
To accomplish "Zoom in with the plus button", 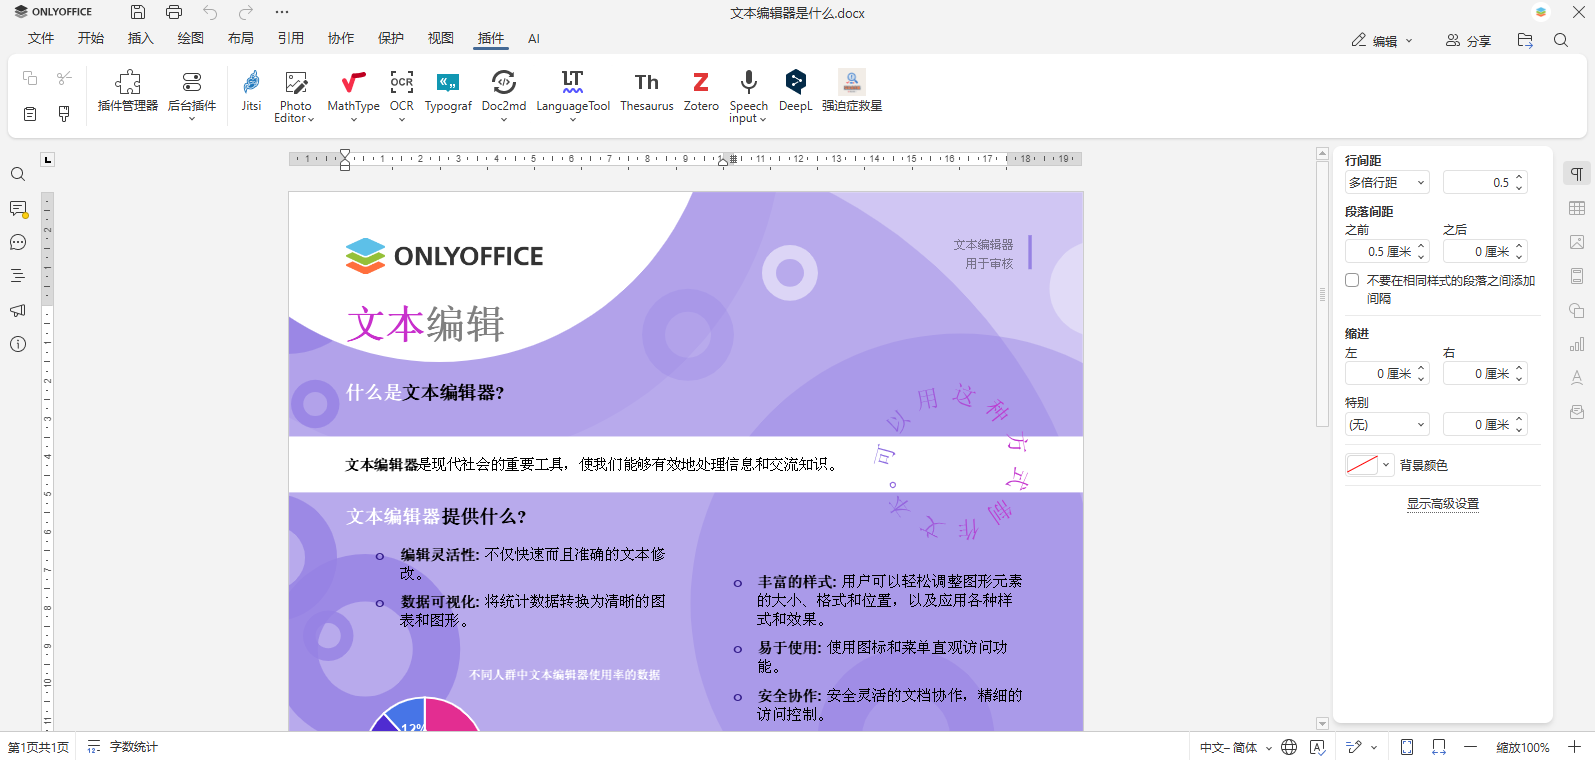I will pos(1574,747).
